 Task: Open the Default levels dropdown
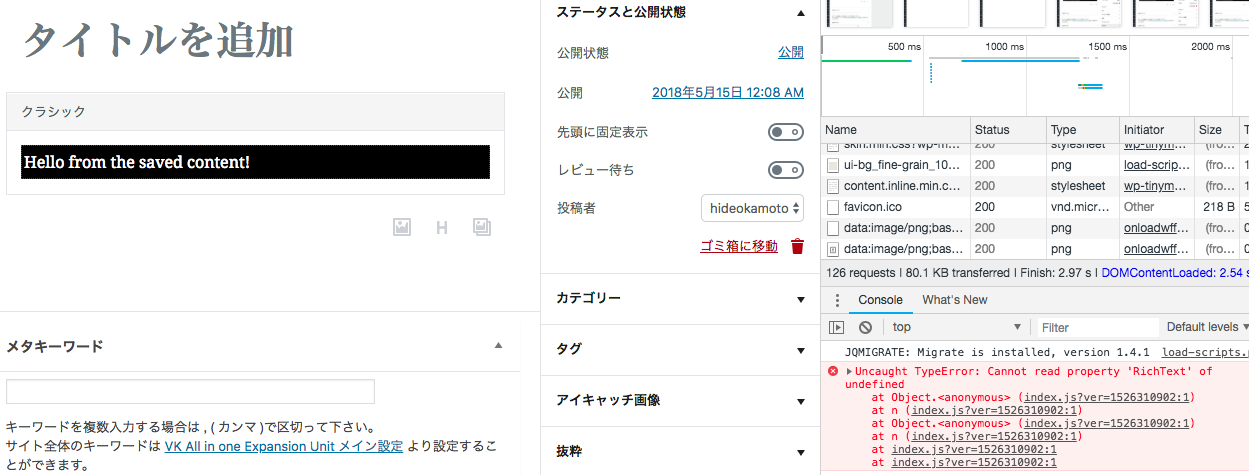(1207, 327)
